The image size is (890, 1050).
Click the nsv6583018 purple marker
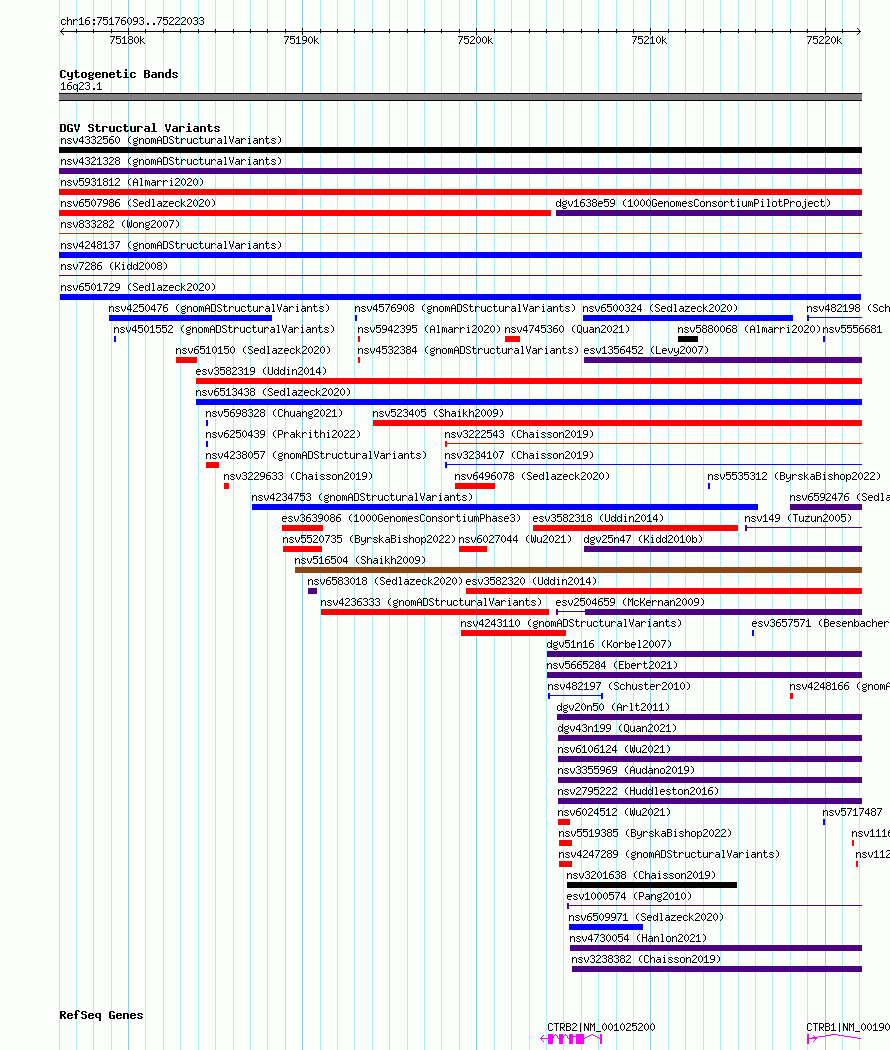pos(312,591)
